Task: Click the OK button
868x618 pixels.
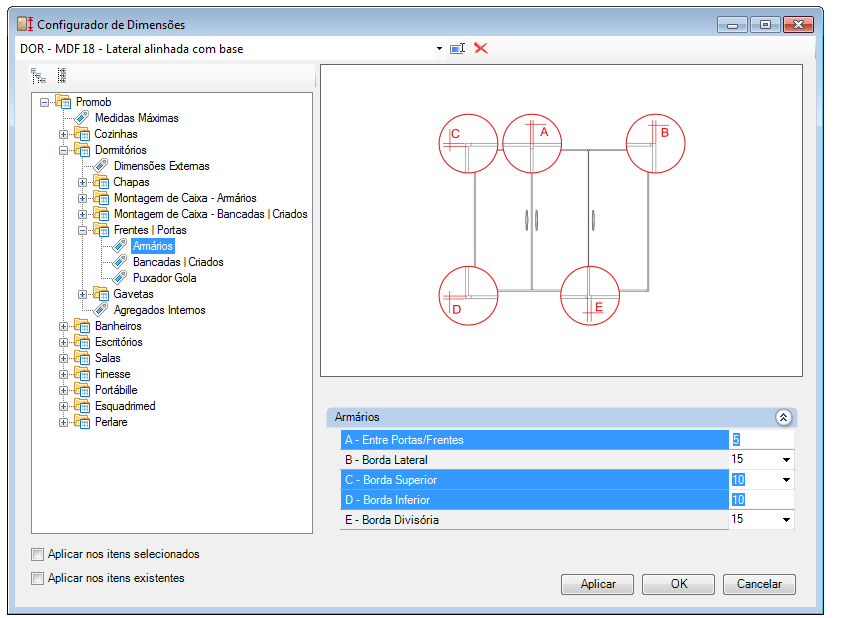Action: coord(678,584)
